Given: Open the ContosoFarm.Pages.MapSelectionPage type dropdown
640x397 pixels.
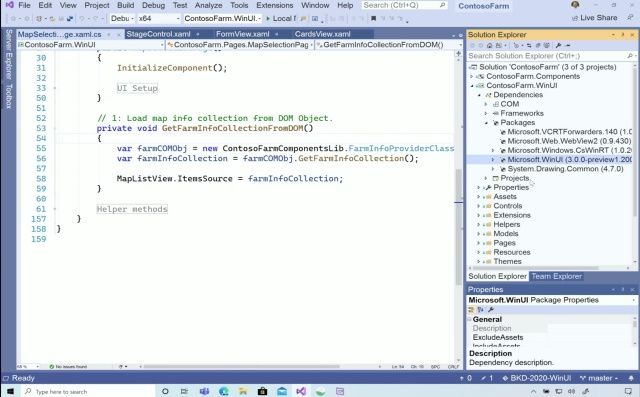Looking at the screenshot, I should pos(240,44).
